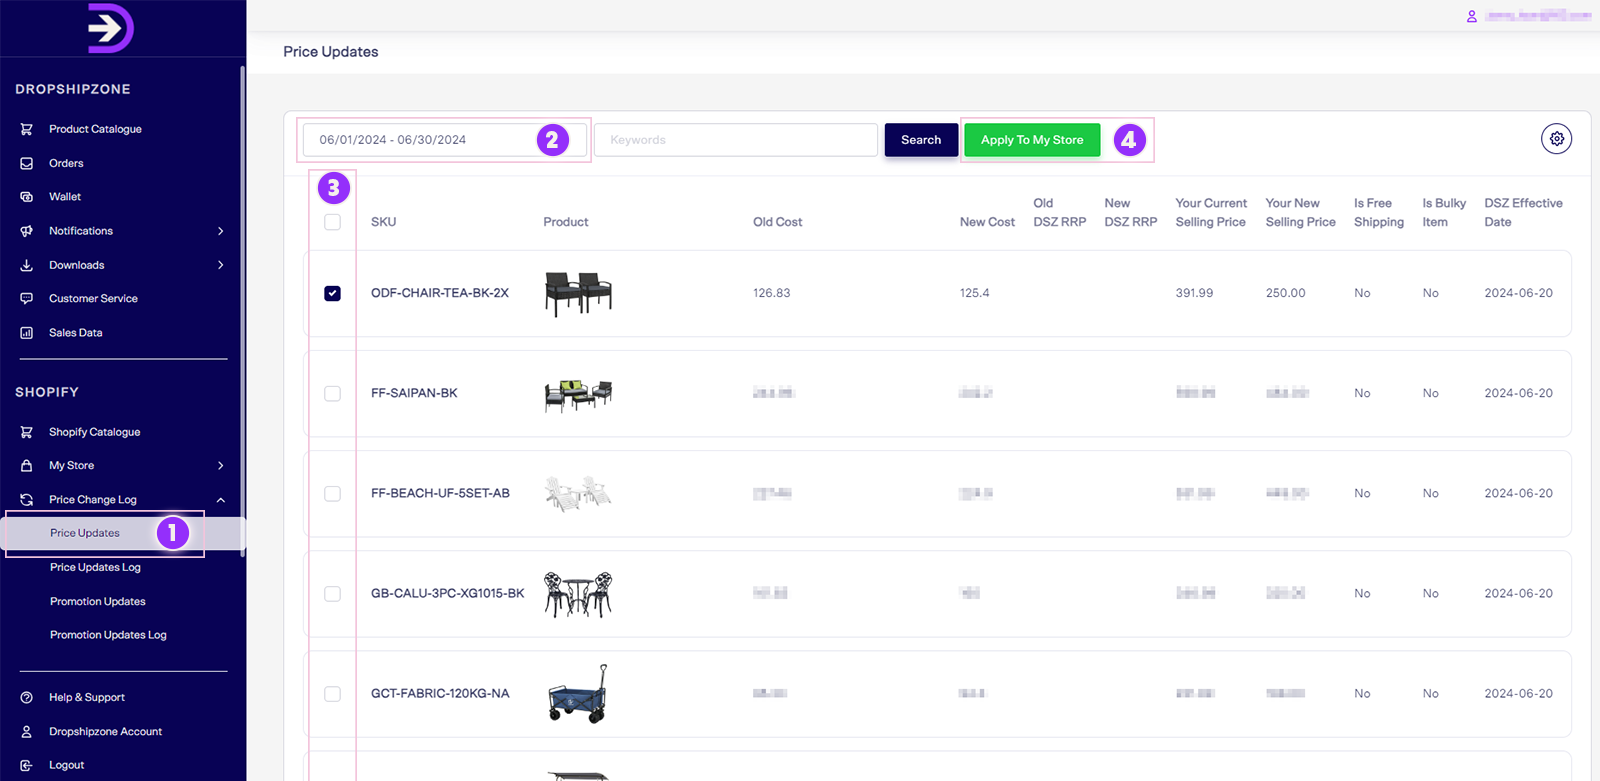1600x781 pixels.
Task: Check the FF-SAIPAN-BK row checkbox
Action: click(x=333, y=394)
